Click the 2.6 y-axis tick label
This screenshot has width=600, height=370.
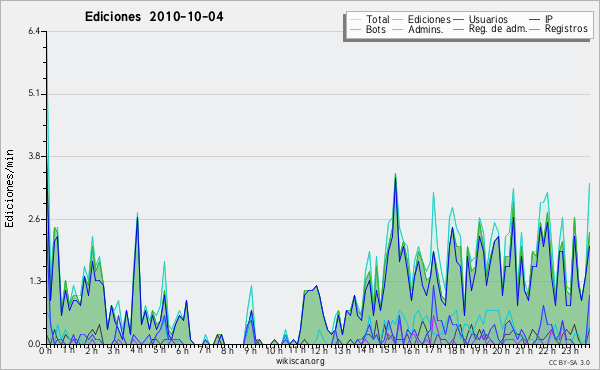(34, 219)
